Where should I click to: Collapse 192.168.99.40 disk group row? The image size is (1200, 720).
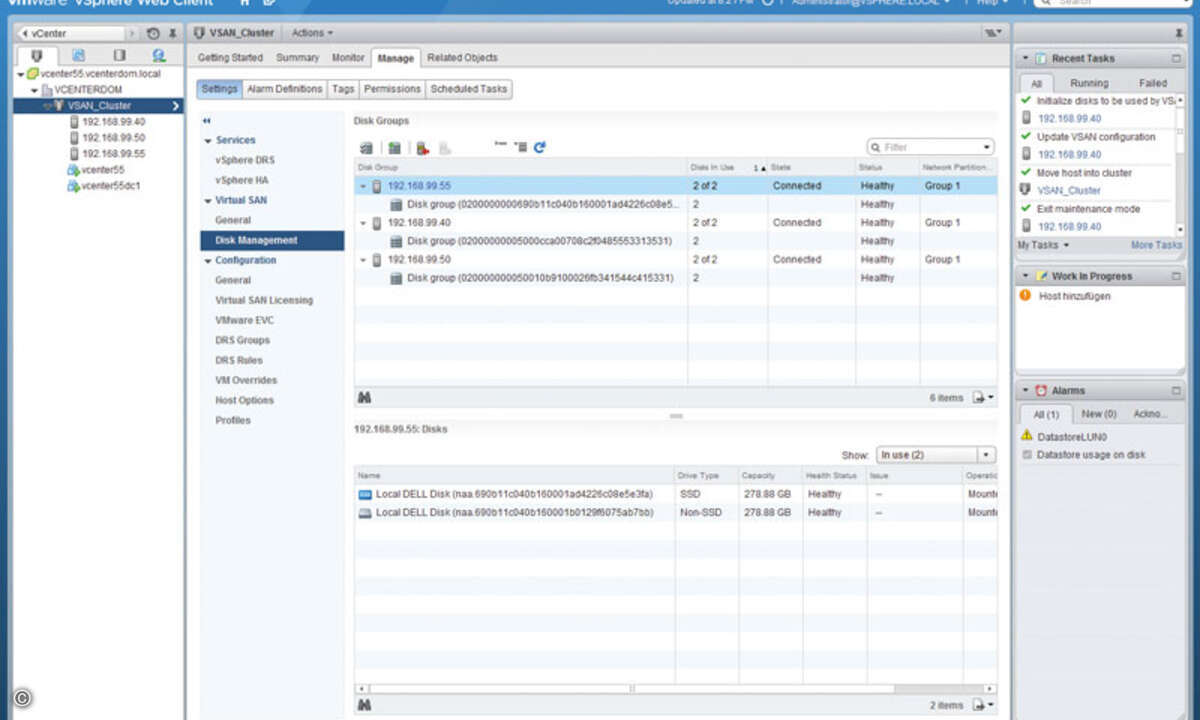tap(363, 223)
